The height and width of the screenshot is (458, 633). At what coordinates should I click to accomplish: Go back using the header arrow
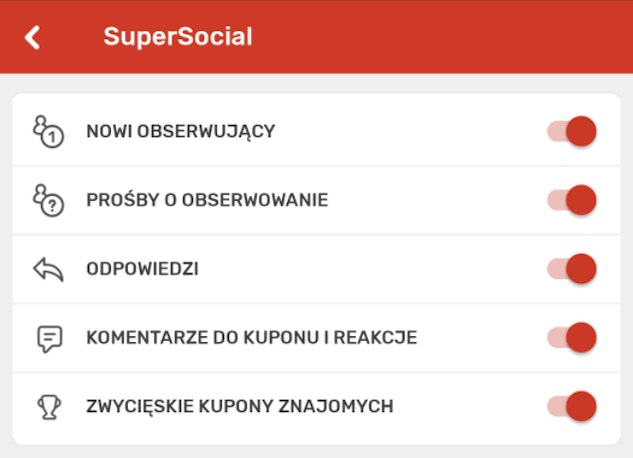point(33,37)
